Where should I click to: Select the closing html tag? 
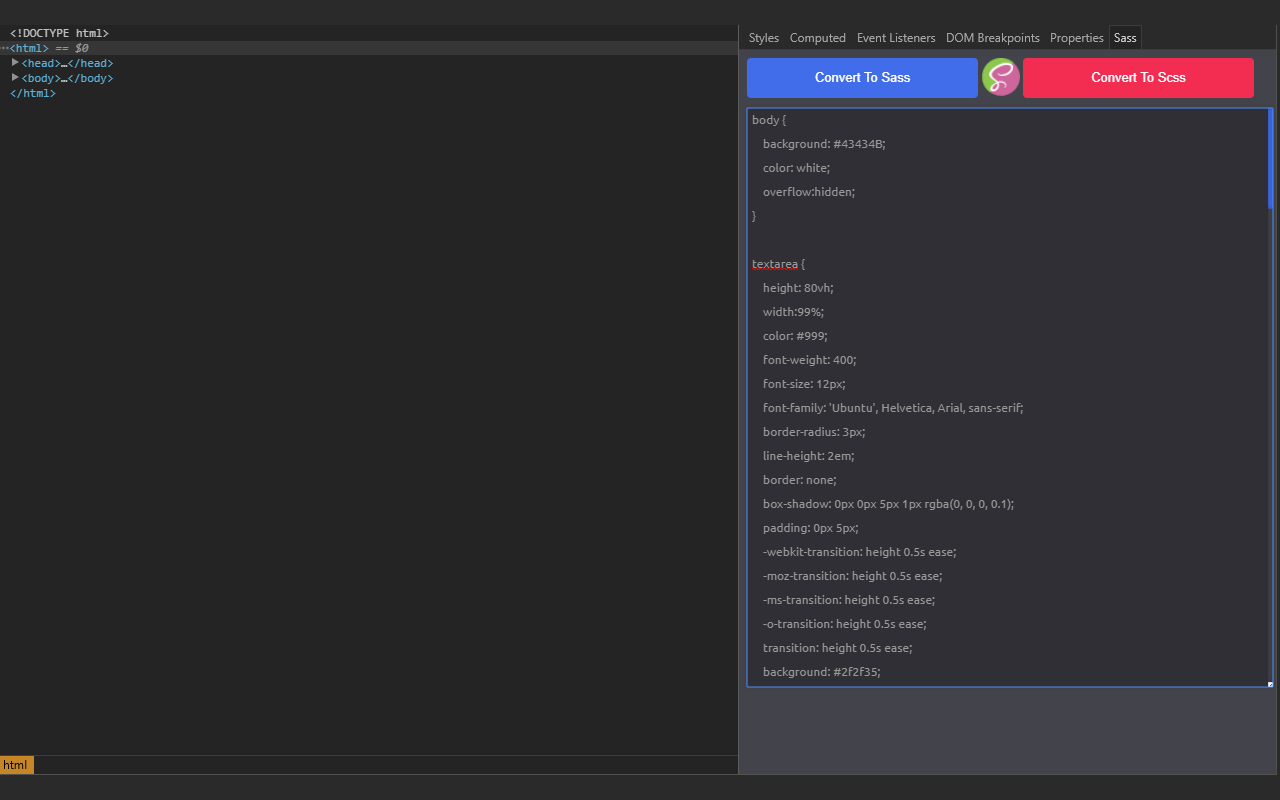[32, 92]
